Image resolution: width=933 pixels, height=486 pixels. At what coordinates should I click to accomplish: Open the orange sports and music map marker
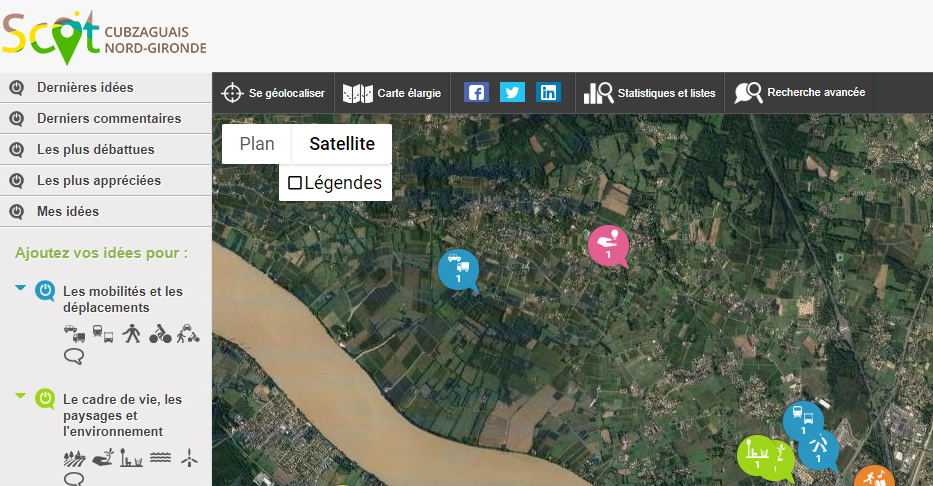pyautogui.click(x=875, y=476)
